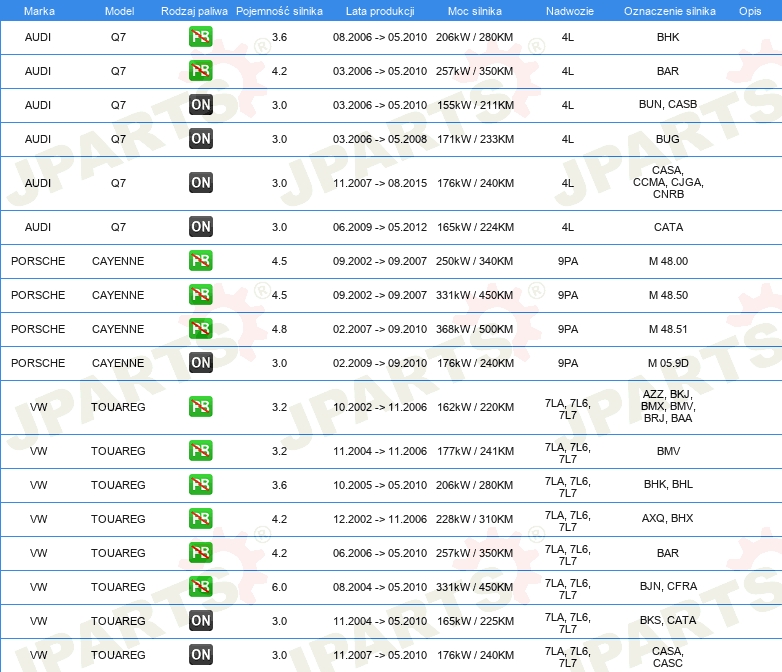
Task: Click power value 162kW / 220KM
Action: click(x=475, y=407)
